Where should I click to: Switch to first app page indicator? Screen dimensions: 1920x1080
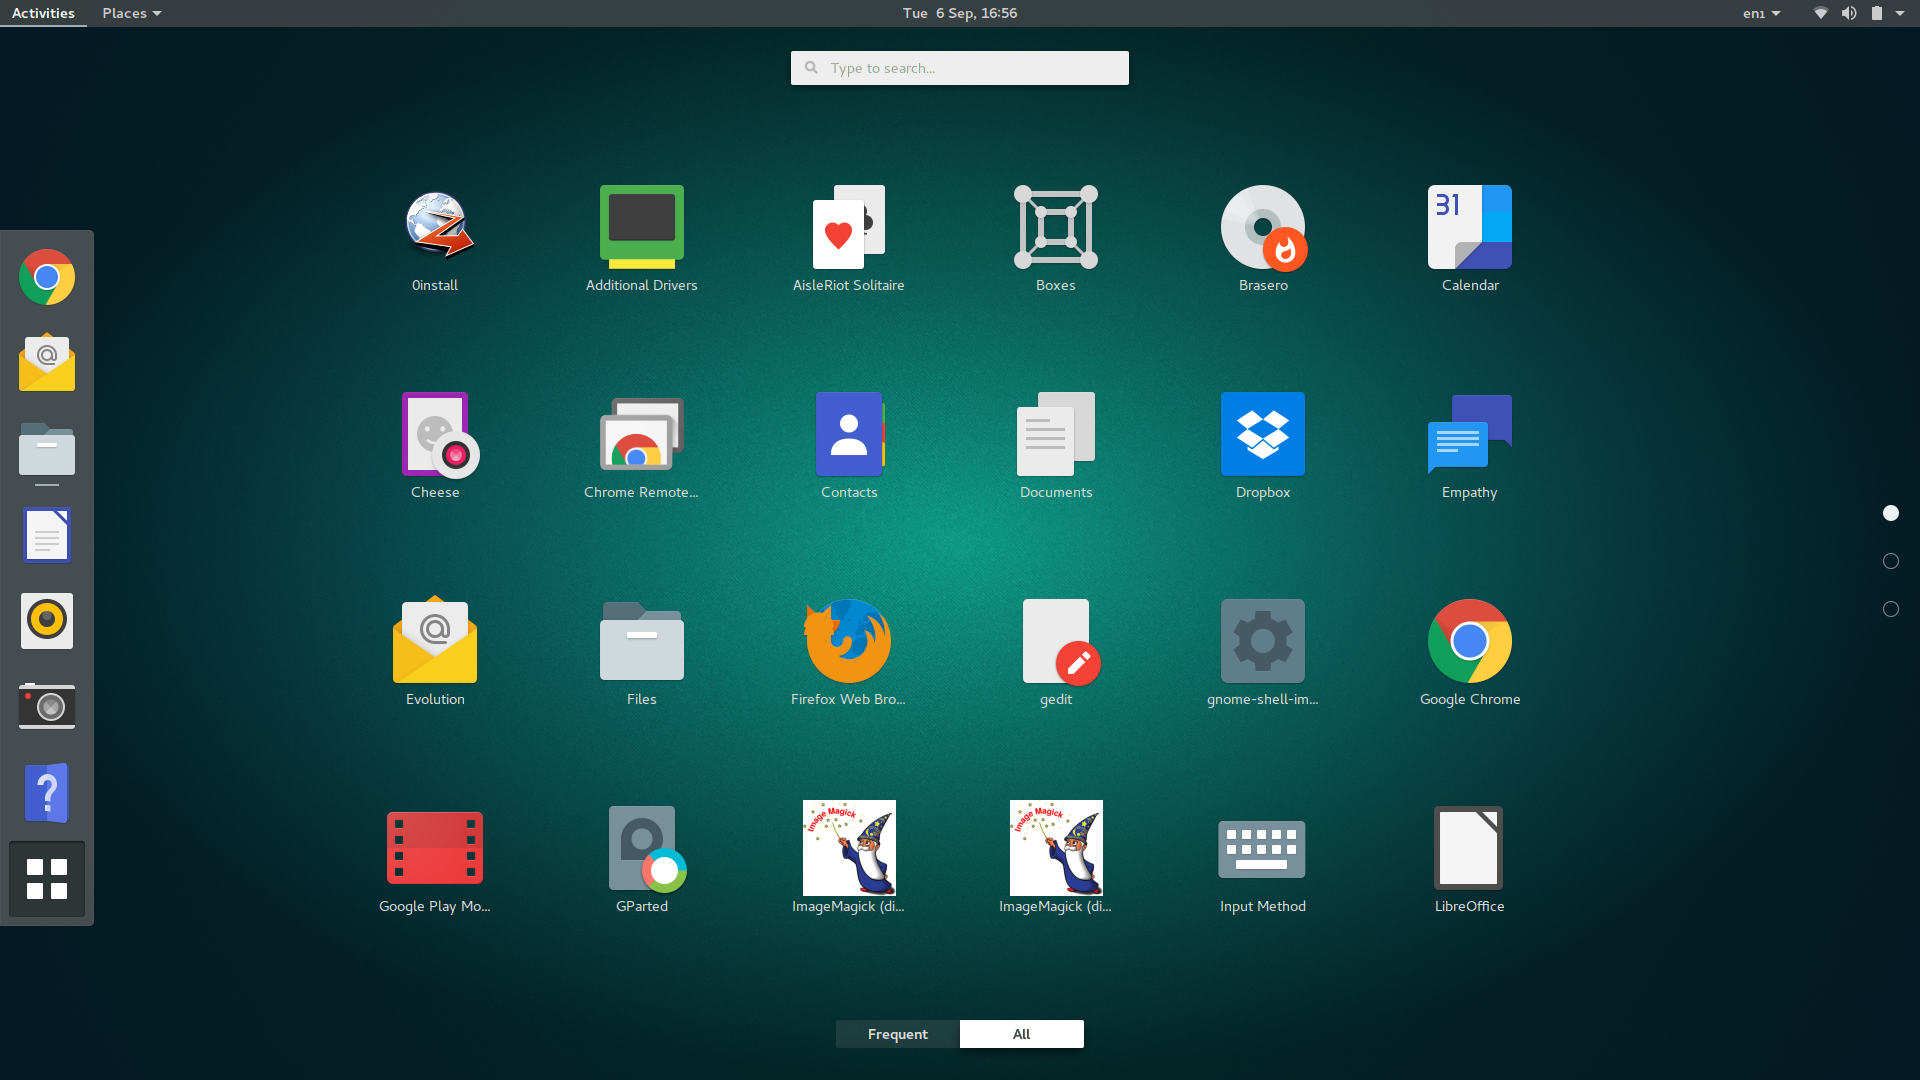(x=1891, y=513)
